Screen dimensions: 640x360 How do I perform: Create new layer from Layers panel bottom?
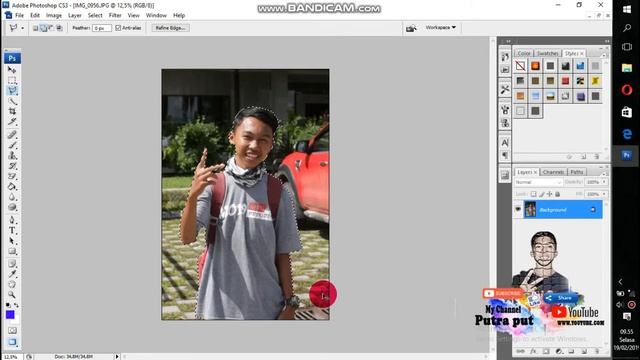point(584,351)
